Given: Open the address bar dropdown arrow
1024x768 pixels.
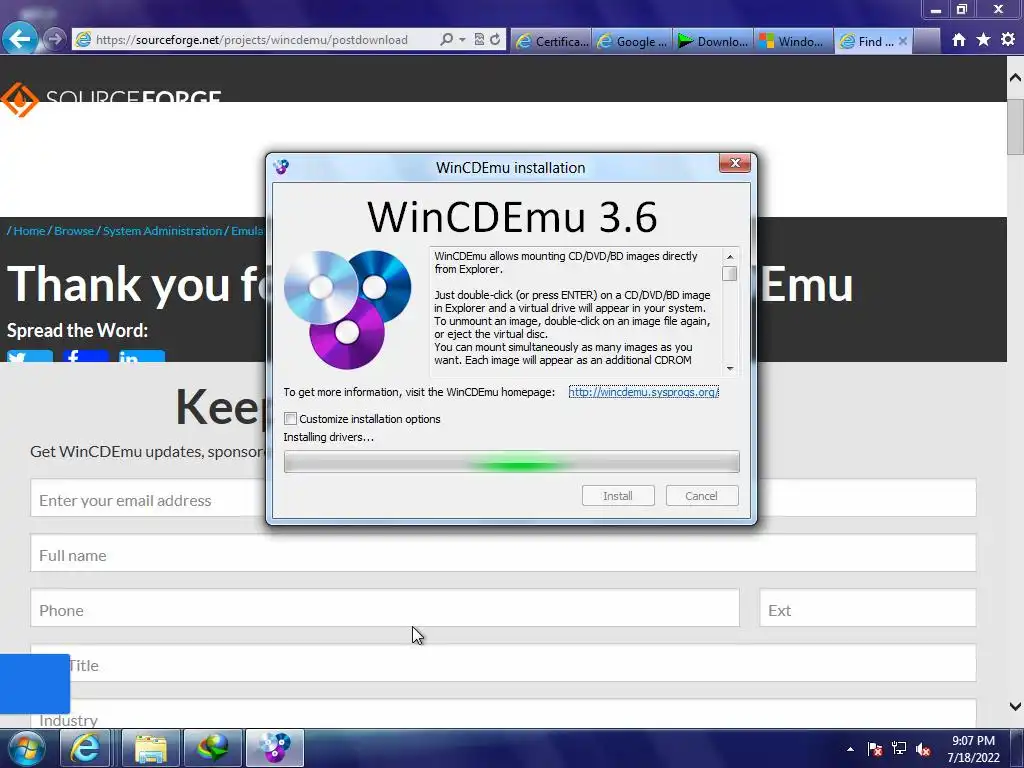Looking at the screenshot, I should pyautogui.click(x=462, y=40).
